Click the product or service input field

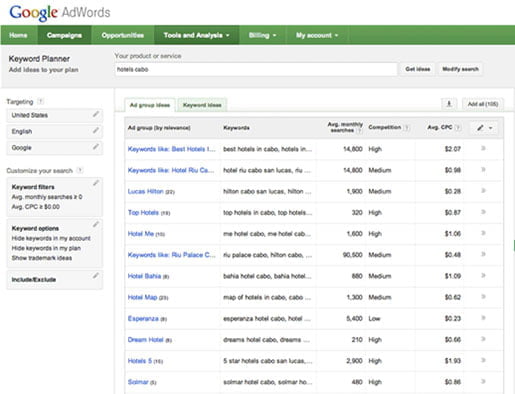[256, 69]
